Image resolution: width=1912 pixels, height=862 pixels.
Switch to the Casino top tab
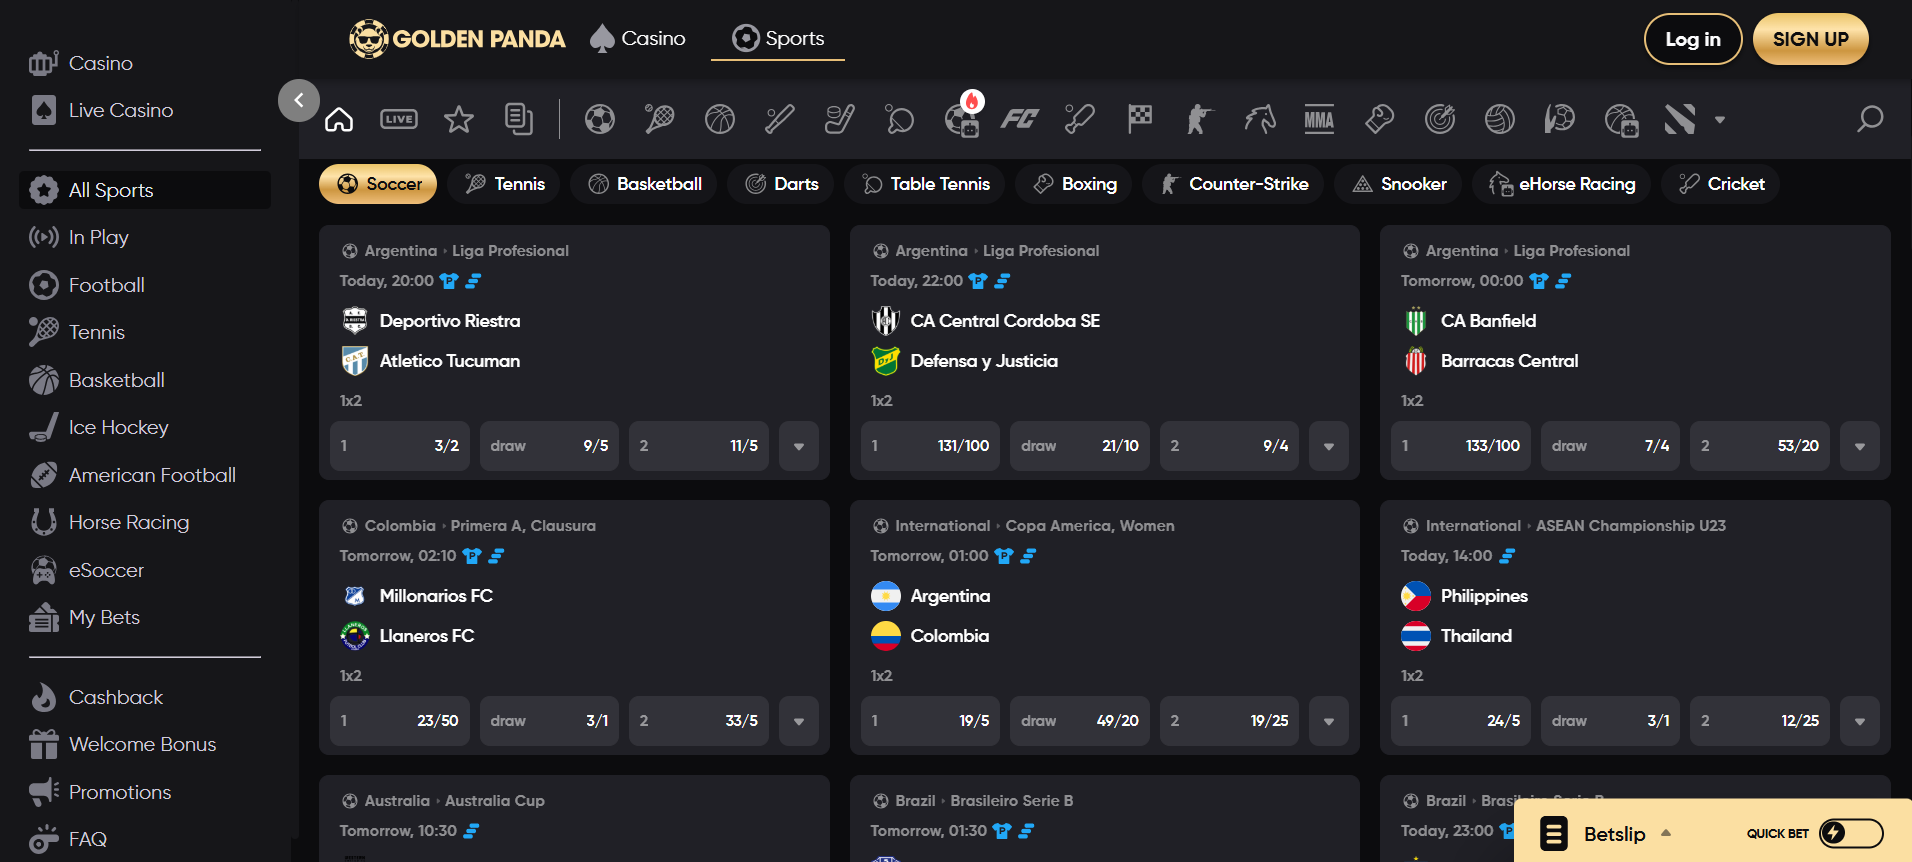pos(638,39)
